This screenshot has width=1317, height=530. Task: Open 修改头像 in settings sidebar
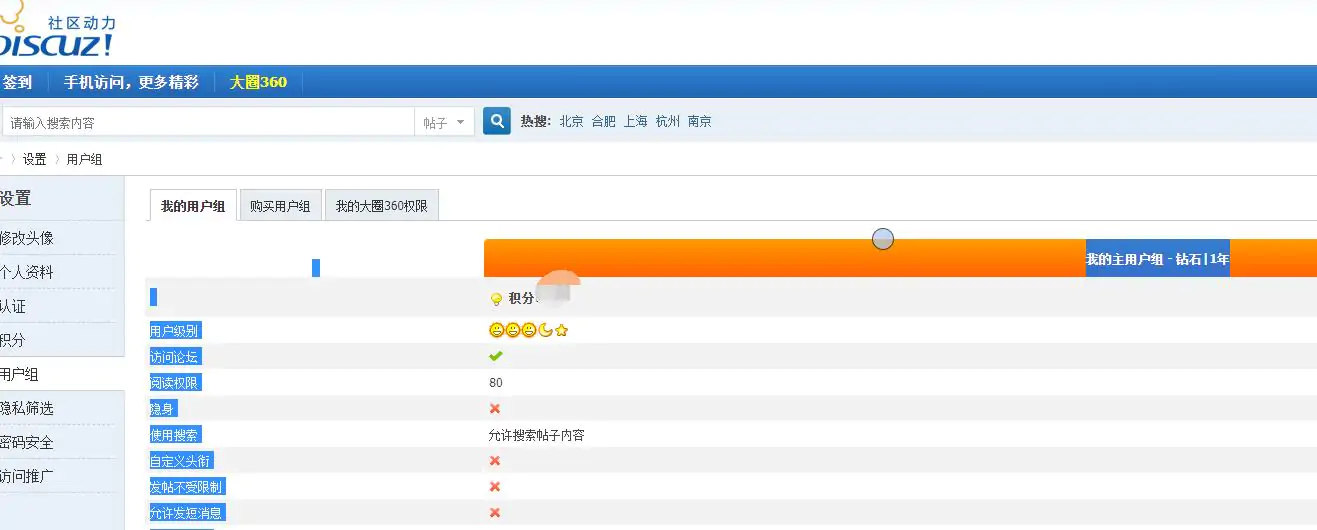[x=27, y=238]
